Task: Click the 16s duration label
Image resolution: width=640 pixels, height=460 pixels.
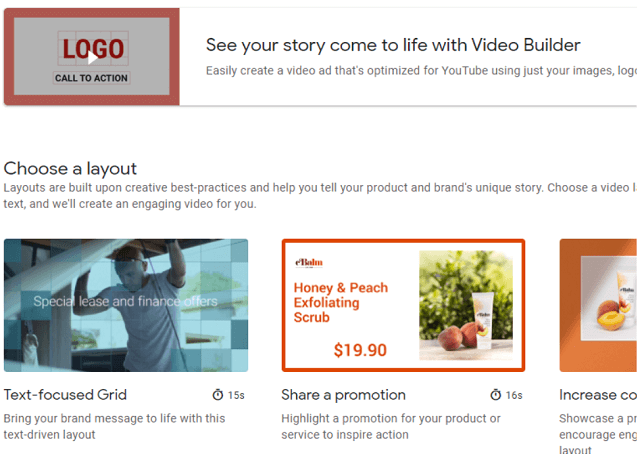Action: click(x=514, y=395)
